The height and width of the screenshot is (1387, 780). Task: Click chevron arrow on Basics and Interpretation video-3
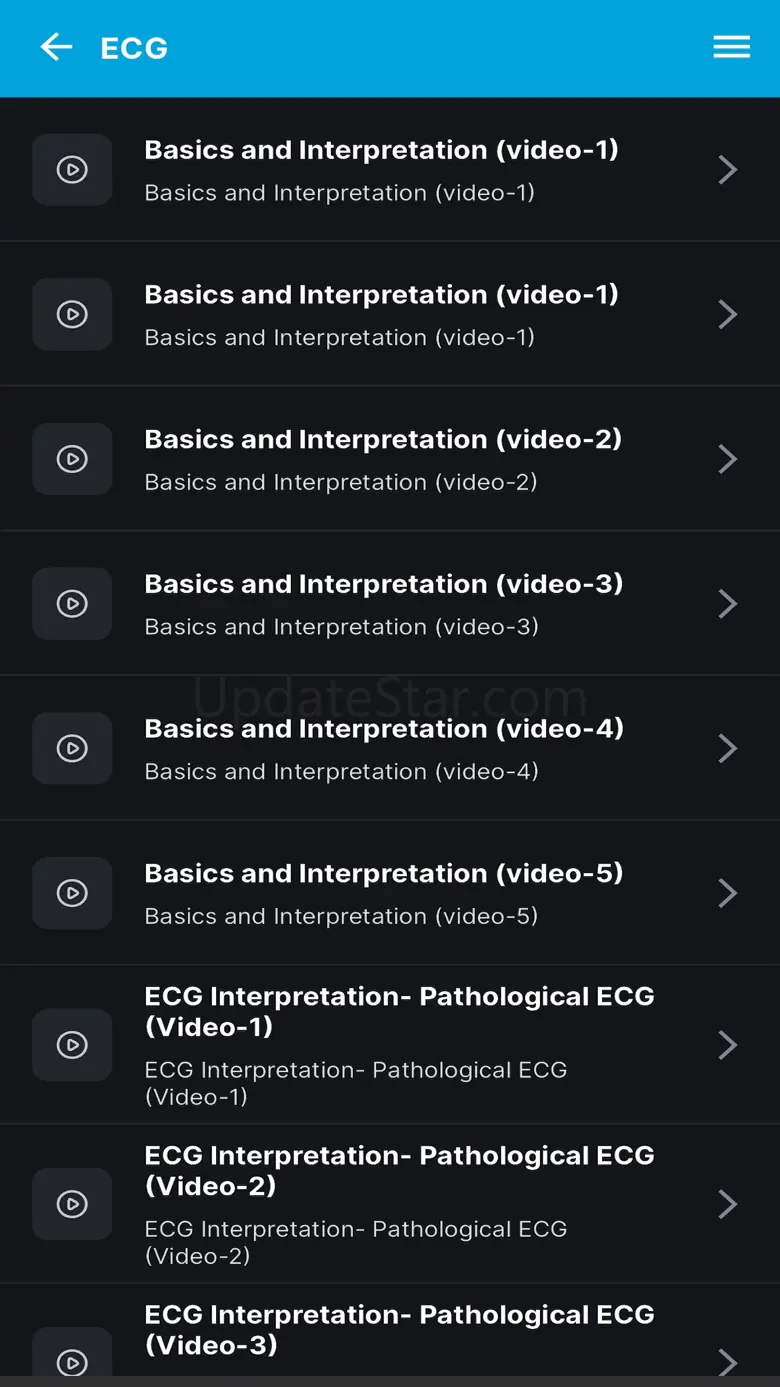(x=727, y=604)
